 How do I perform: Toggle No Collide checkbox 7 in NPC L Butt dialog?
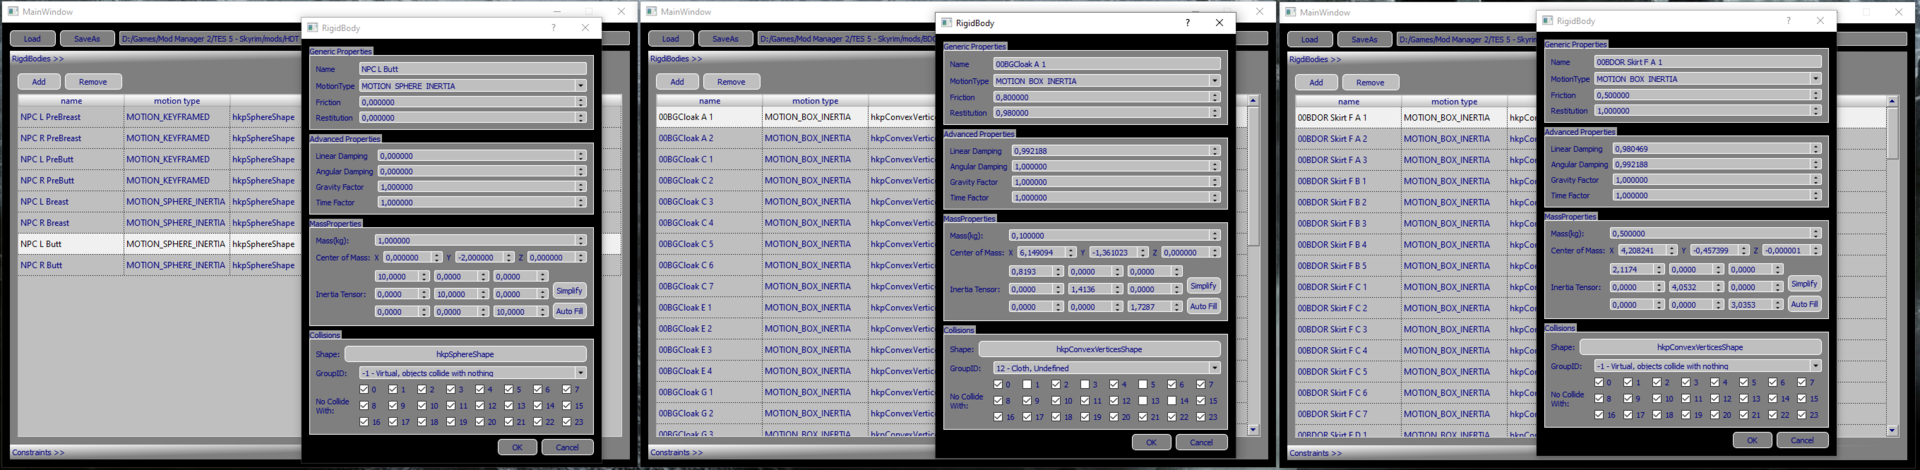[566, 390]
